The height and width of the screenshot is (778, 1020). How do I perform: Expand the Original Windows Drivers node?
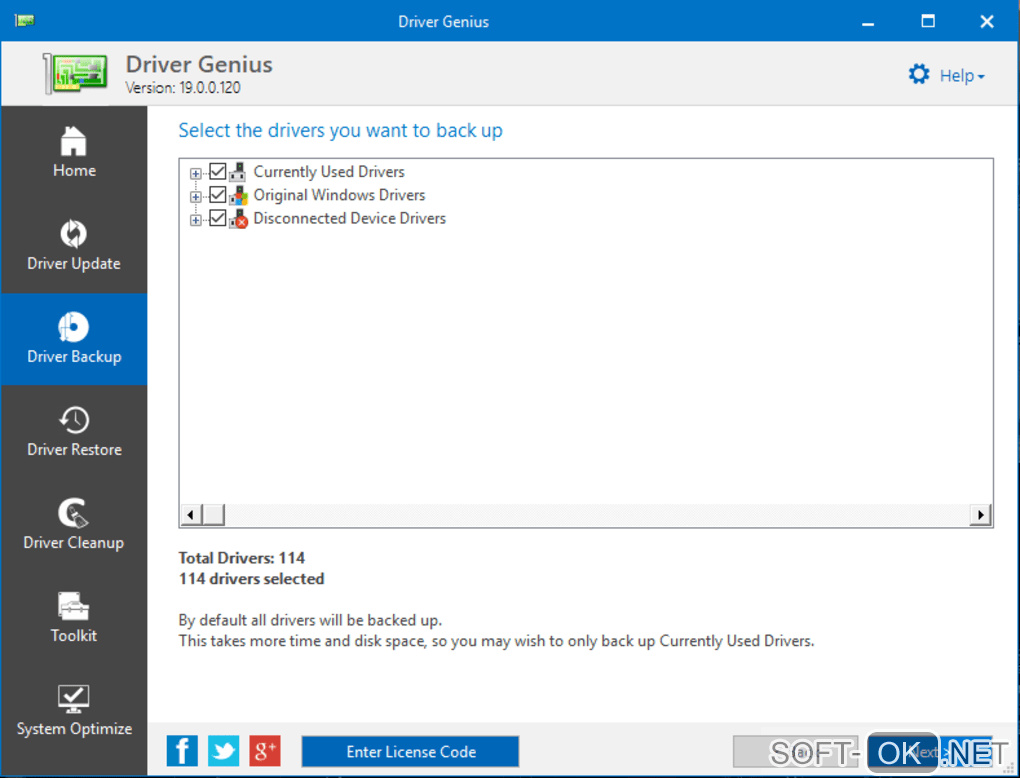(x=195, y=196)
